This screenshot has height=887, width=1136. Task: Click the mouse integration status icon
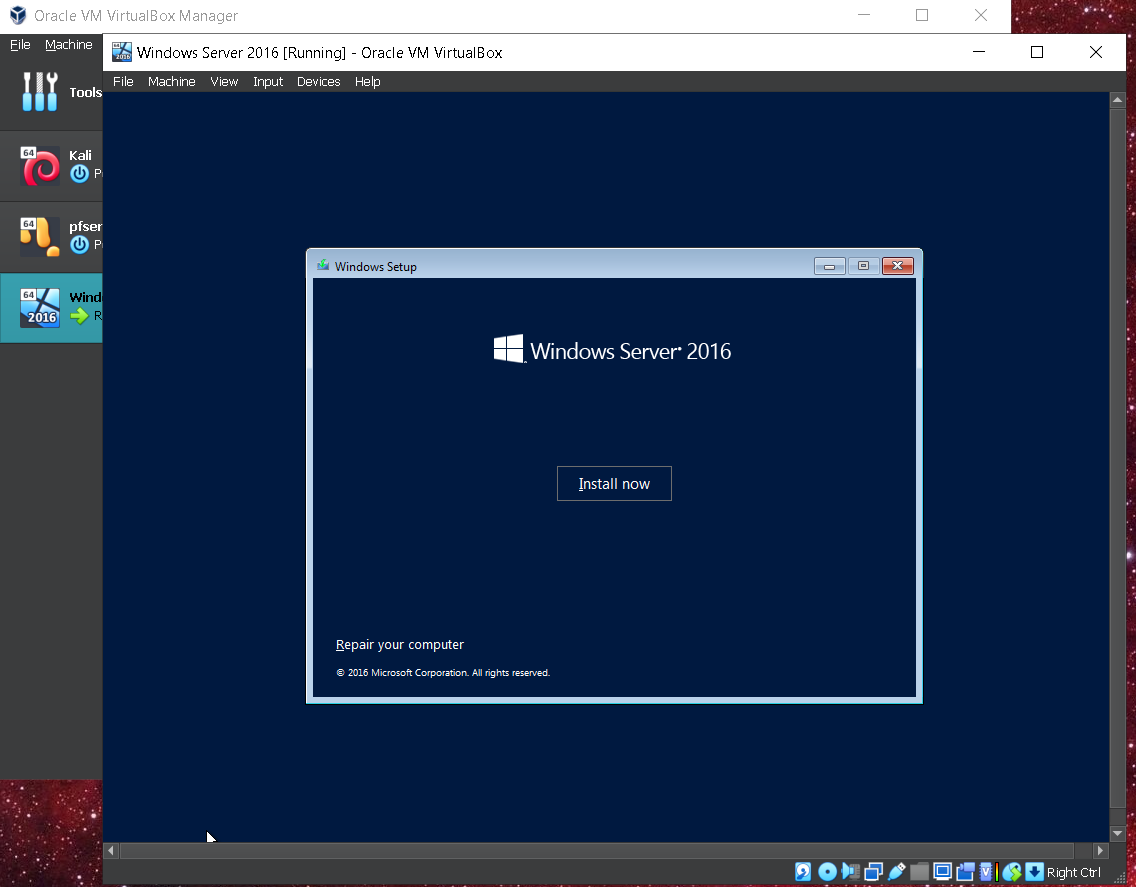[1011, 871]
